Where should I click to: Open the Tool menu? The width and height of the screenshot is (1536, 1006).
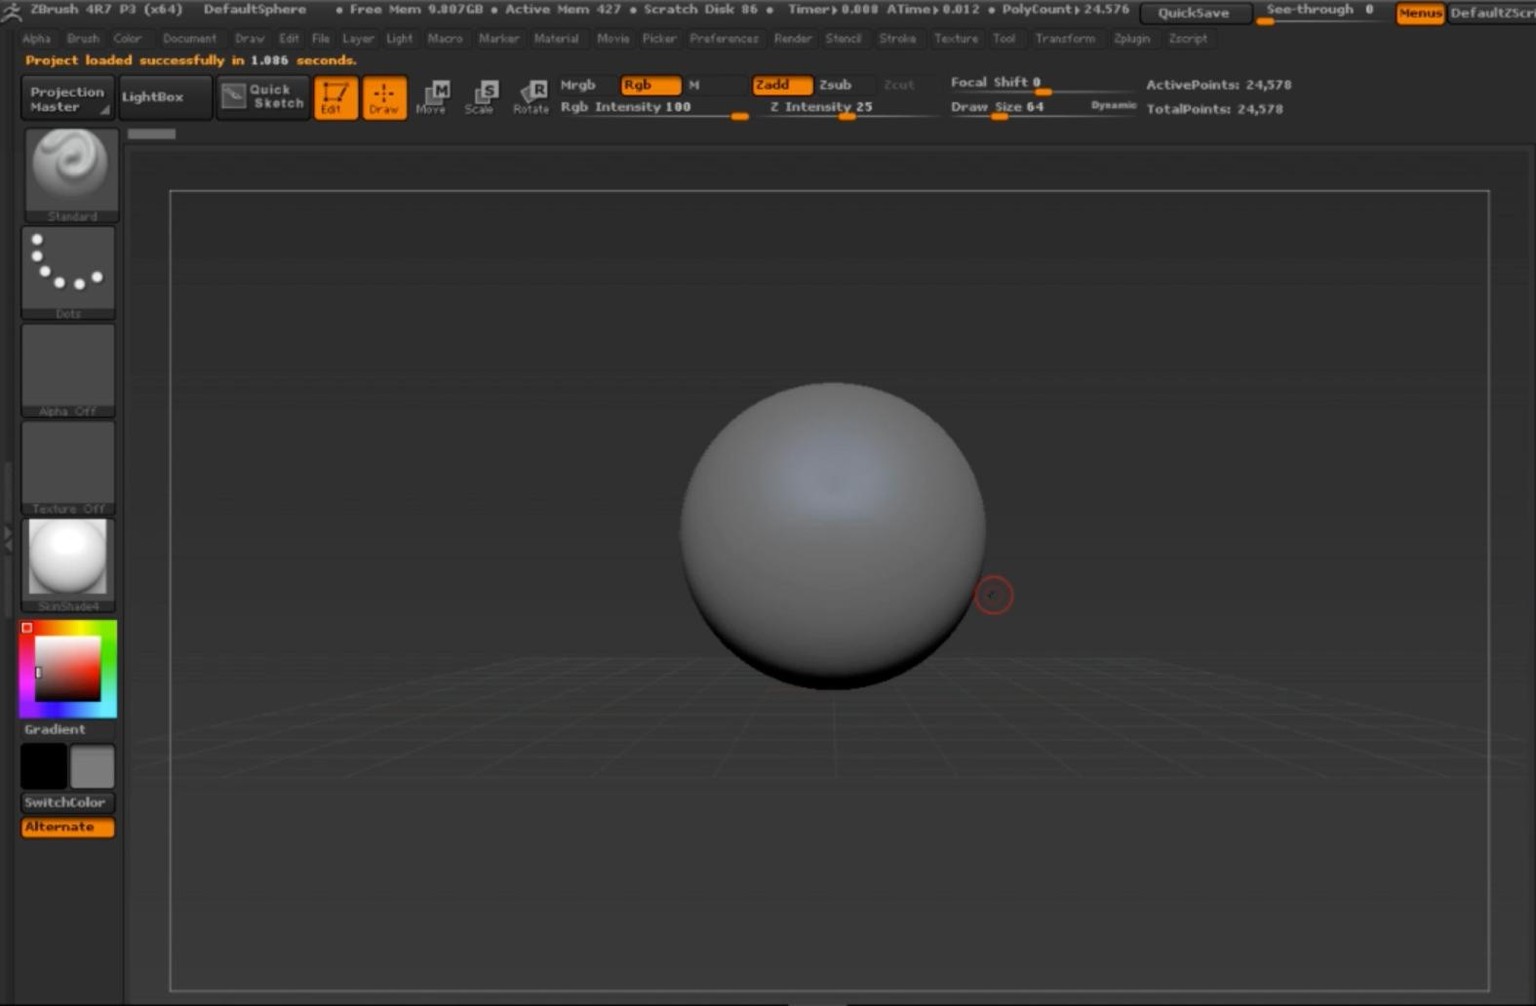point(1004,38)
